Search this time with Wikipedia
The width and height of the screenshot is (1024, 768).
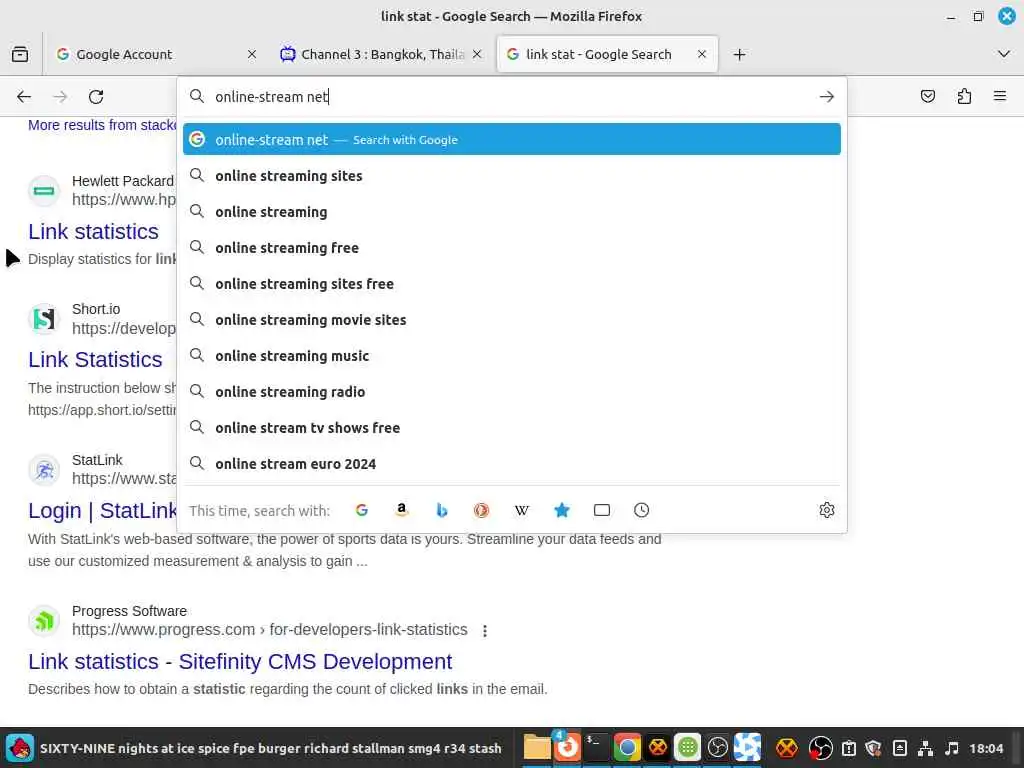(x=522, y=510)
